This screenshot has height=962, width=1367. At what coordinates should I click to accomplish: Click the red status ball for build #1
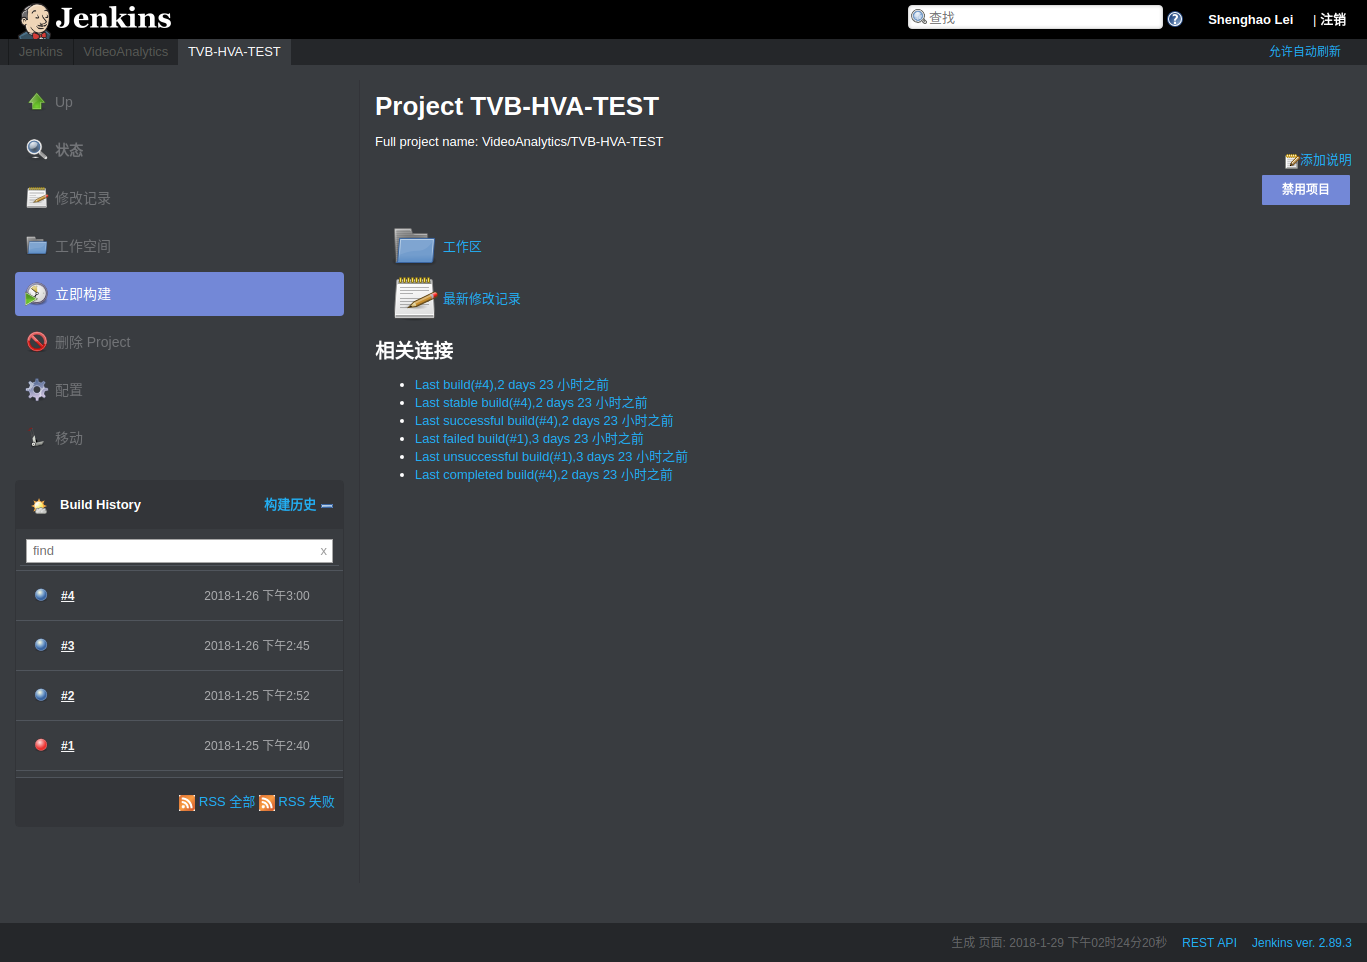pos(41,745)
